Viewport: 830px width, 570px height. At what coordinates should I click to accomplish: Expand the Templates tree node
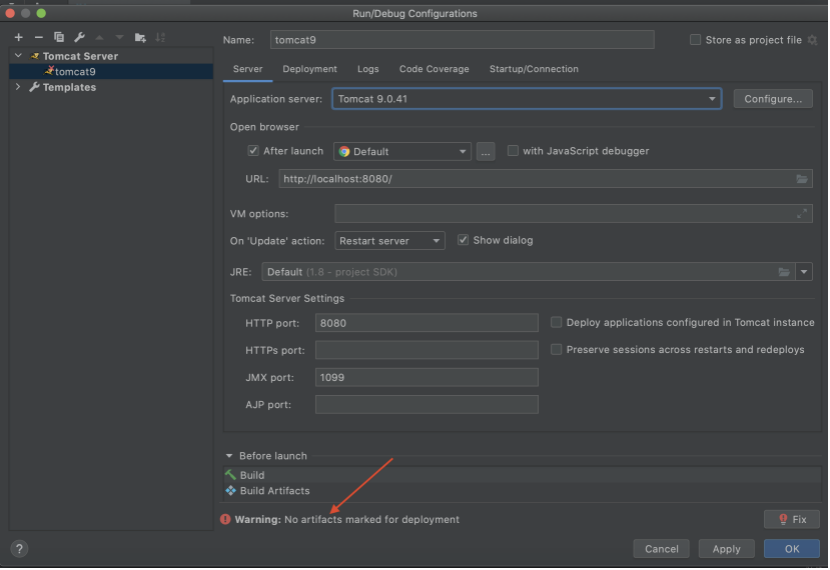point(19,87)
